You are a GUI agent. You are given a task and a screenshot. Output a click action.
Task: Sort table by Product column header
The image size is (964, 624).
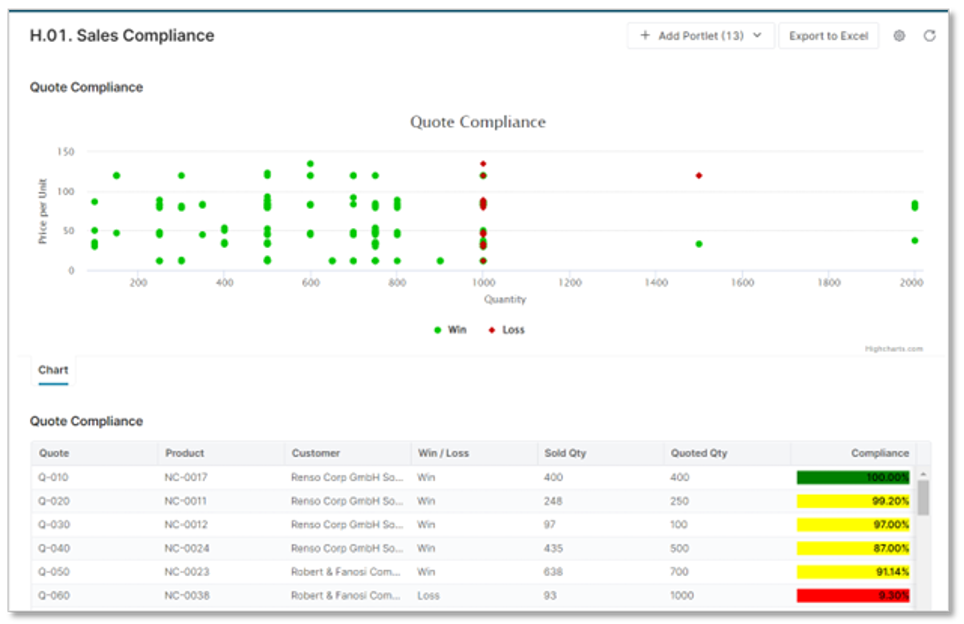[x=185, y=453]
